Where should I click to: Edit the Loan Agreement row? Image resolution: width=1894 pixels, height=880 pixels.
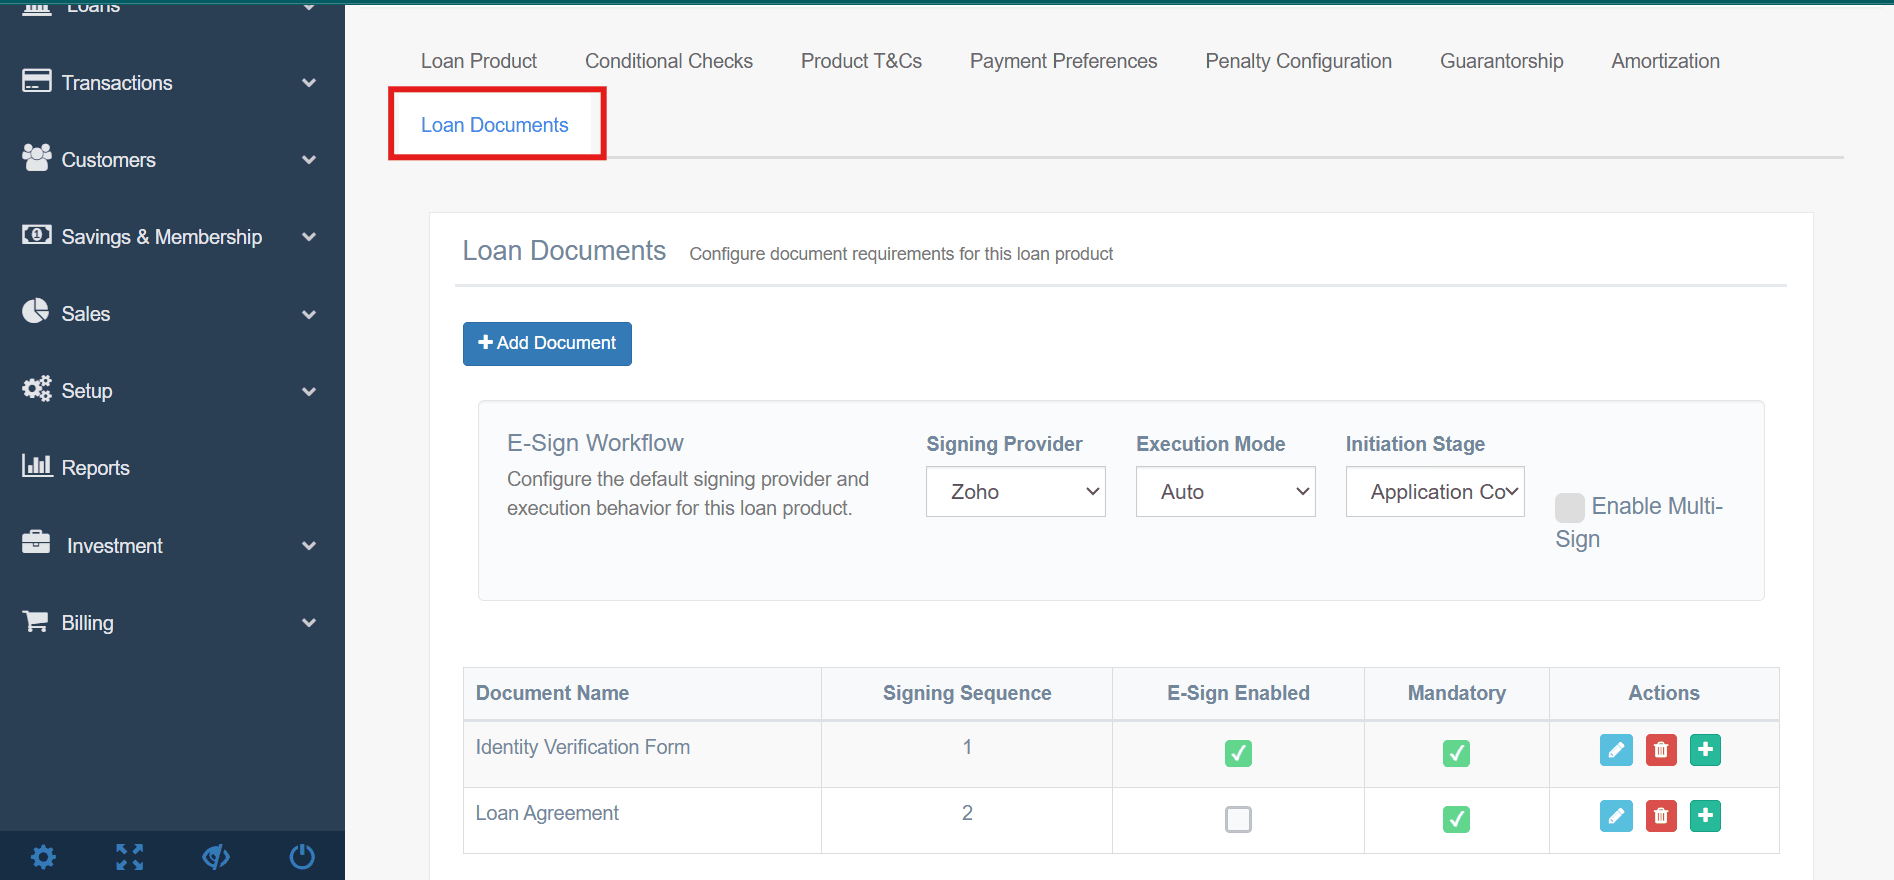tap(1616, 816)
